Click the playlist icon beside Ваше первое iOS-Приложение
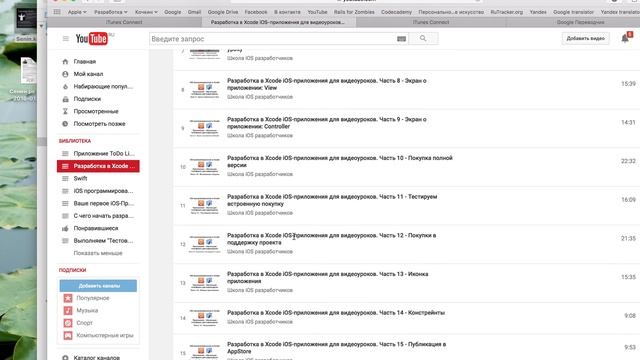Screen dimensions: 640x360 [x=65, y=203]
